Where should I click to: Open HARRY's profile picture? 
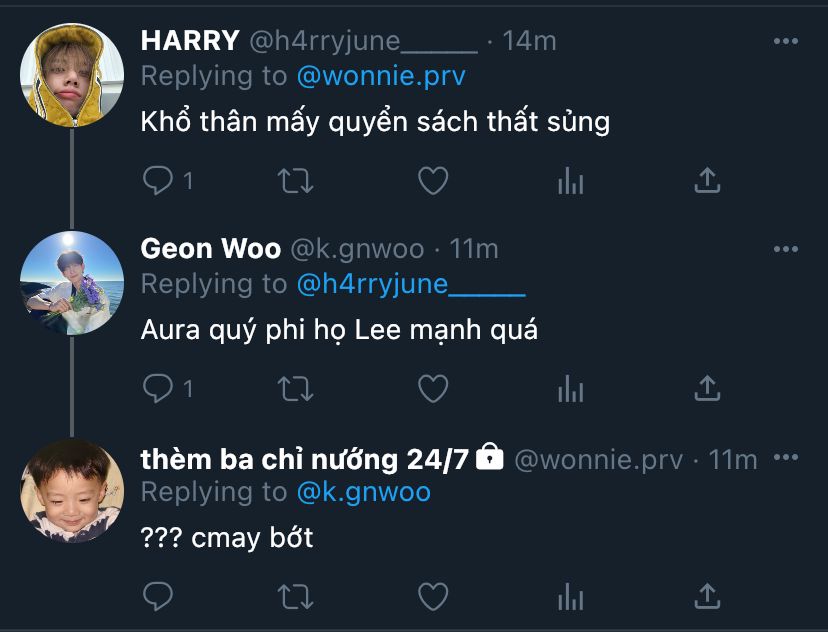(x=71, y=76)
